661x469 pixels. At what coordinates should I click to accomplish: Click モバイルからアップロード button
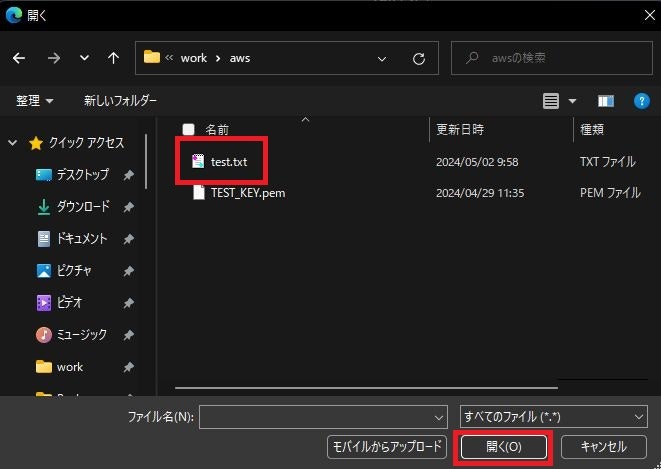387,447
